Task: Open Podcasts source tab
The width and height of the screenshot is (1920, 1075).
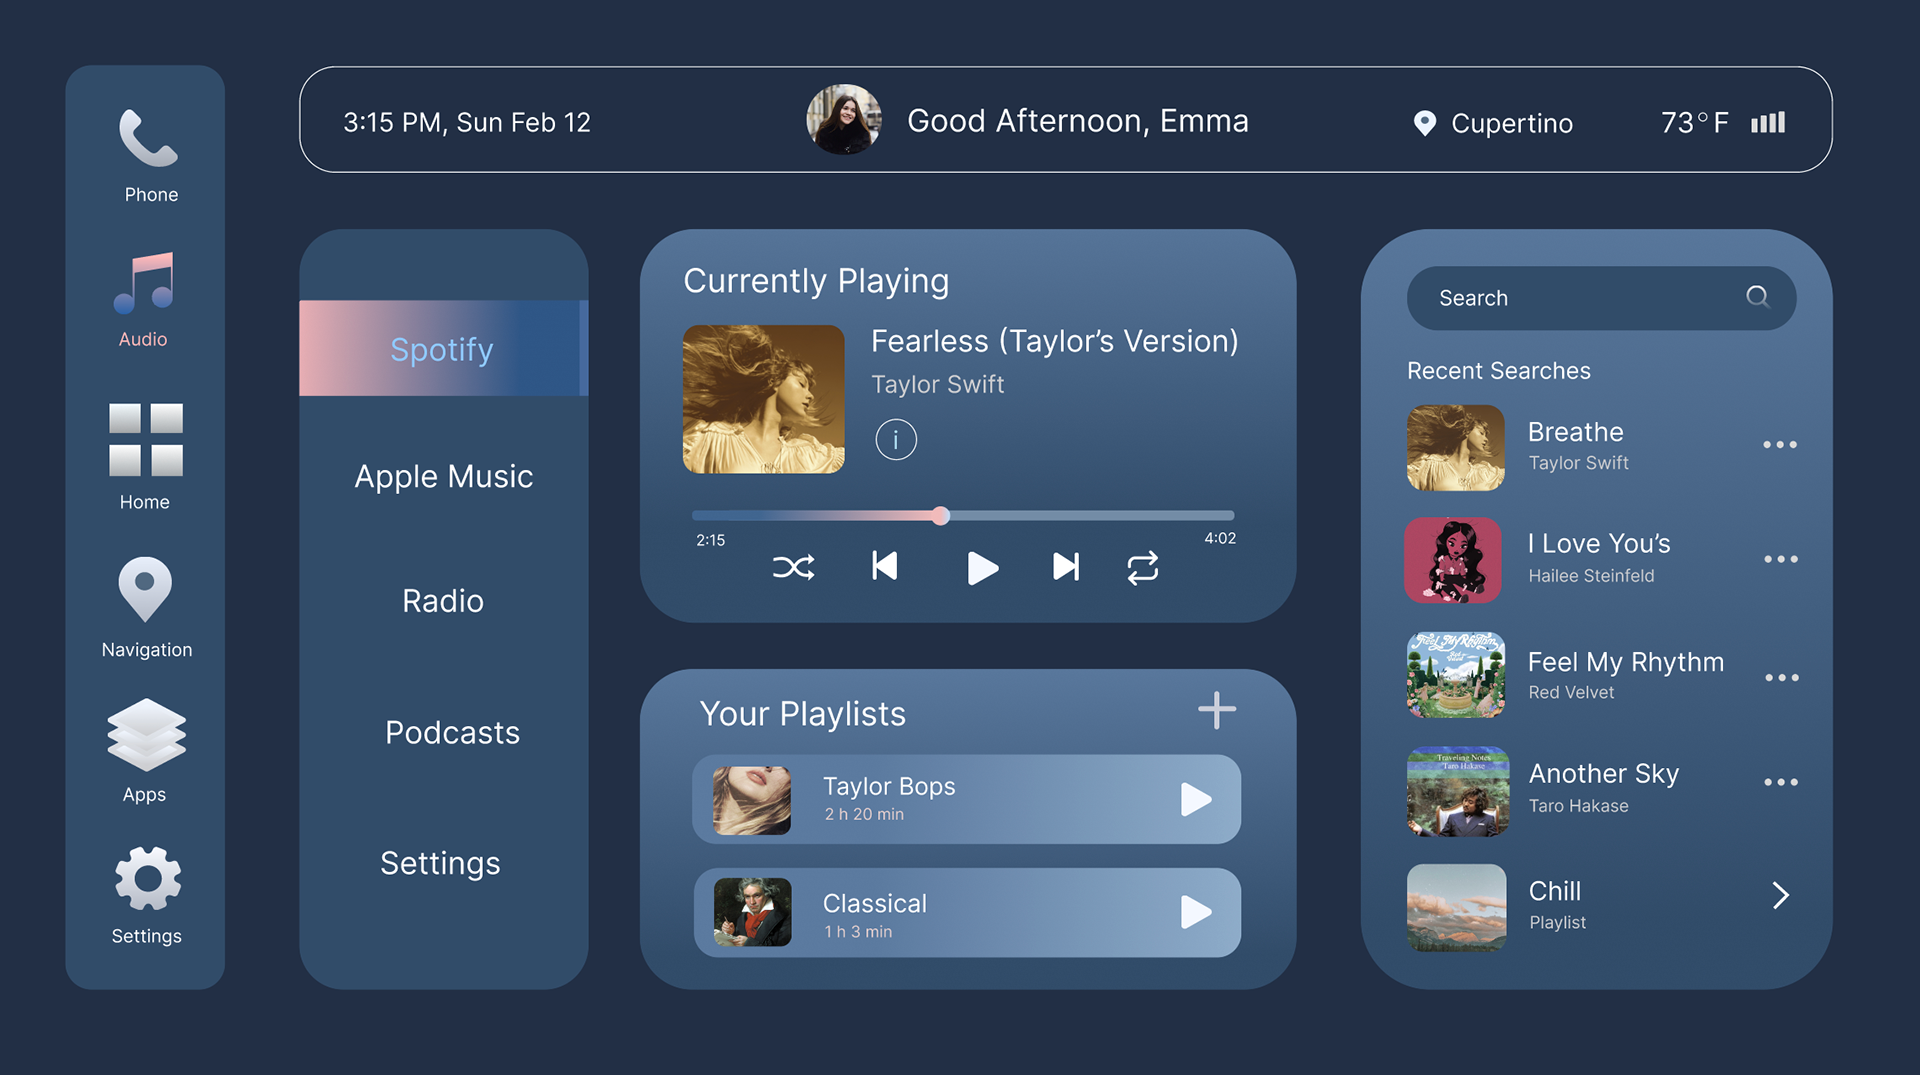Action: tap(452, 732)
